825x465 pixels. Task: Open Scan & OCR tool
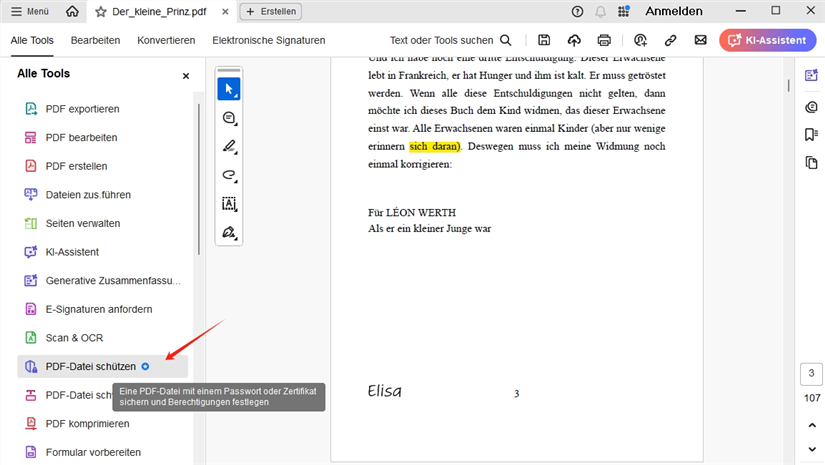pyautogui.click(x=103, y=338)
